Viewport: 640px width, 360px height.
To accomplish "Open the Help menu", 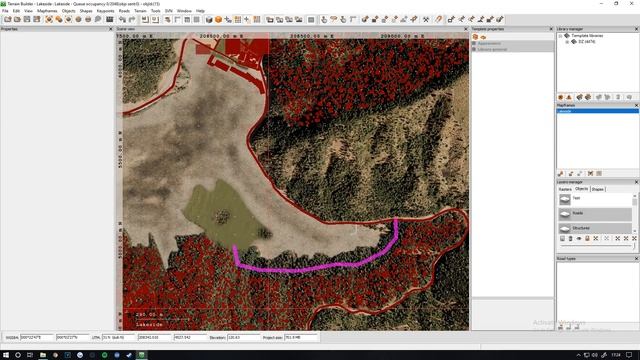I will 200,11.
